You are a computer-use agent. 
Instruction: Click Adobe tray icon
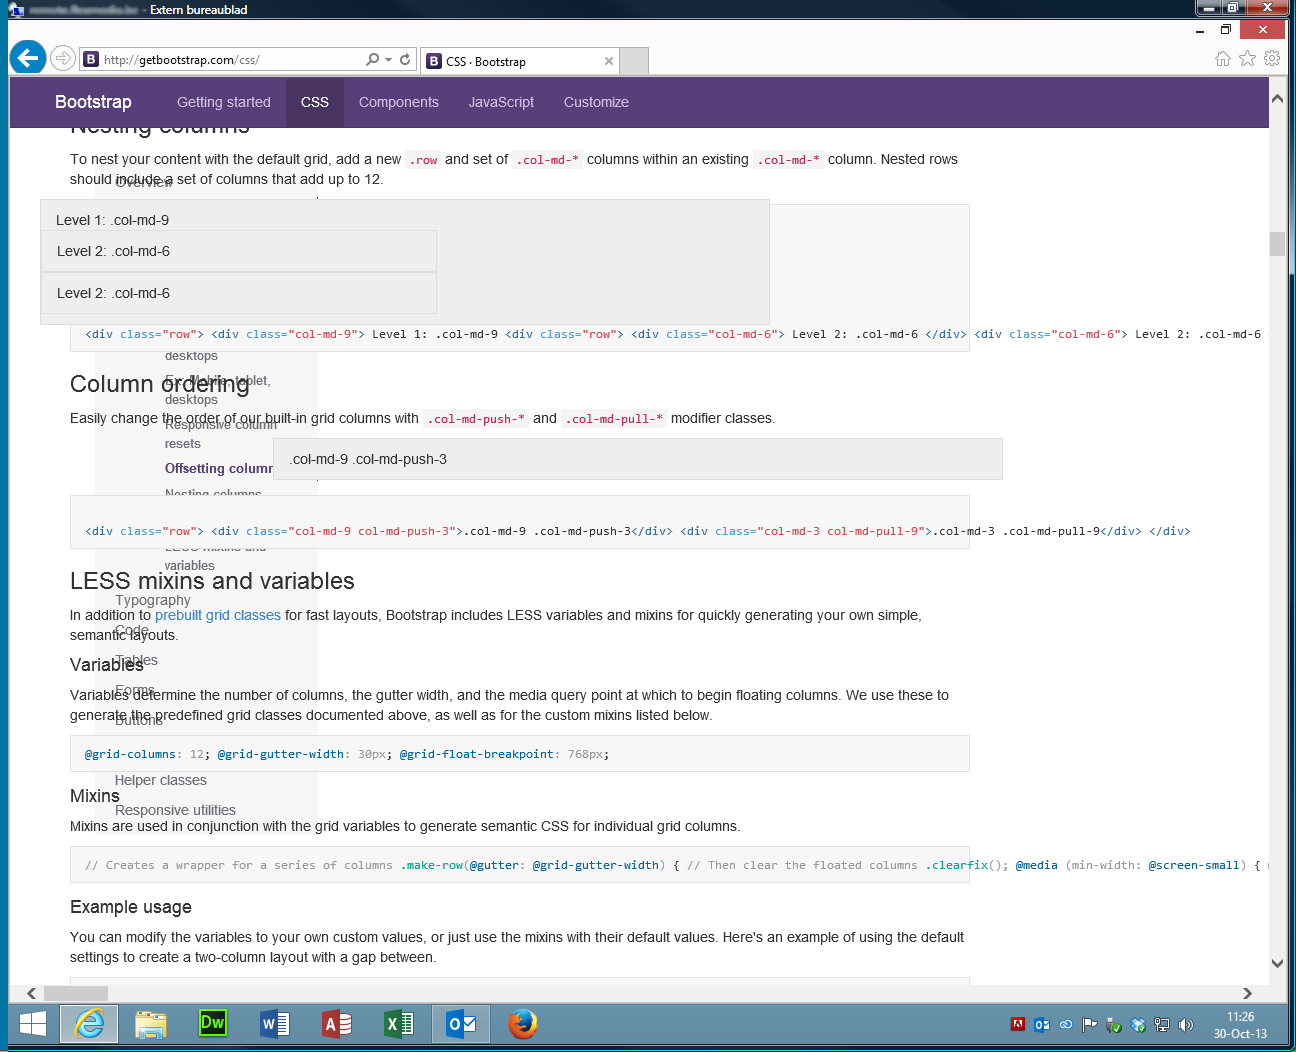click(1018, 1024)
